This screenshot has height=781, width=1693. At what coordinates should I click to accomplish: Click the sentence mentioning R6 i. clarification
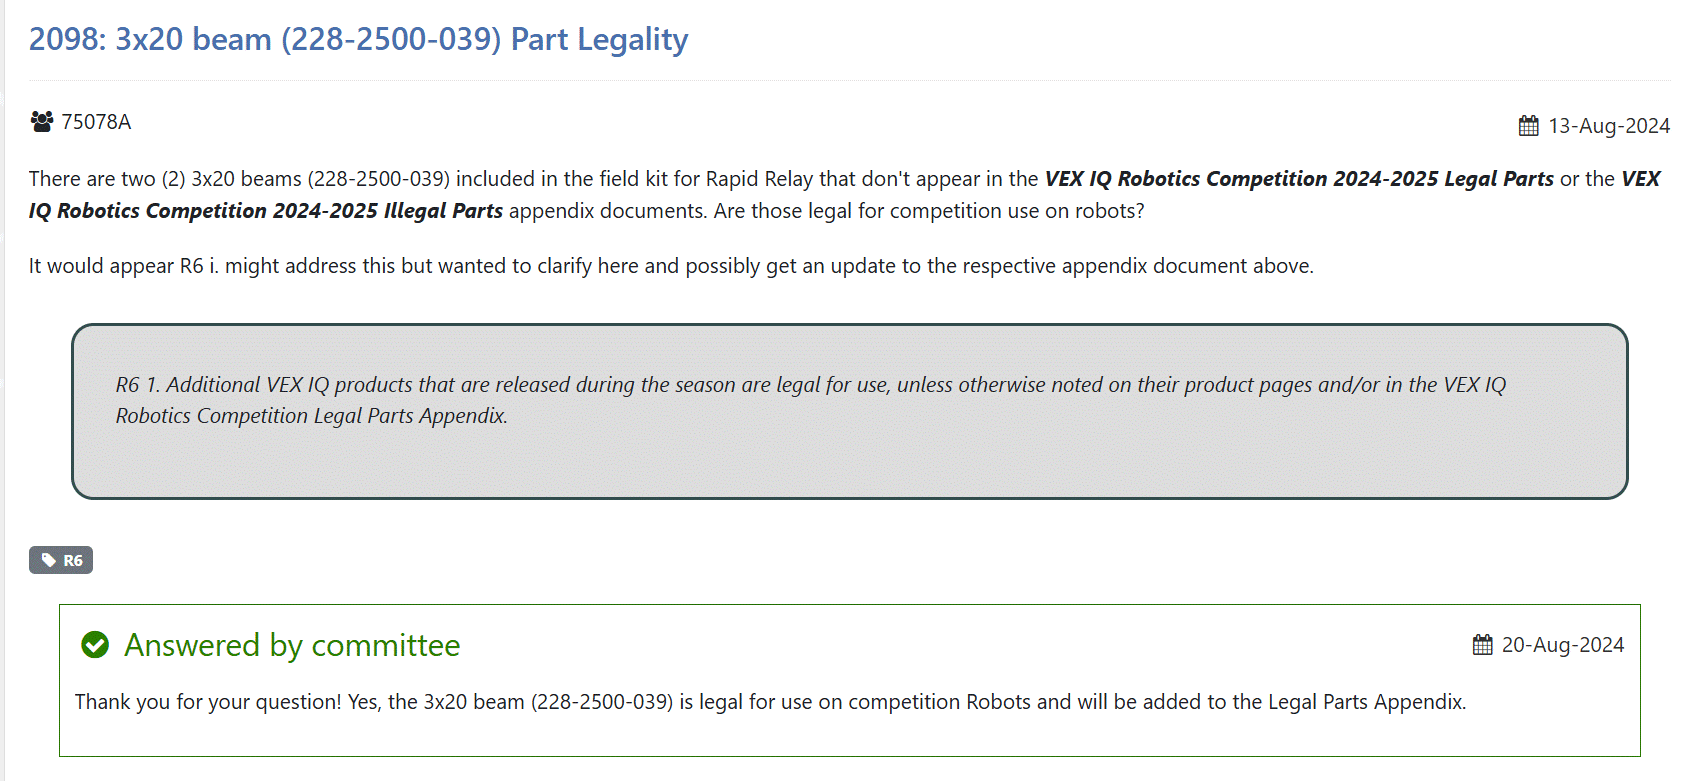(x=671, y=266)
